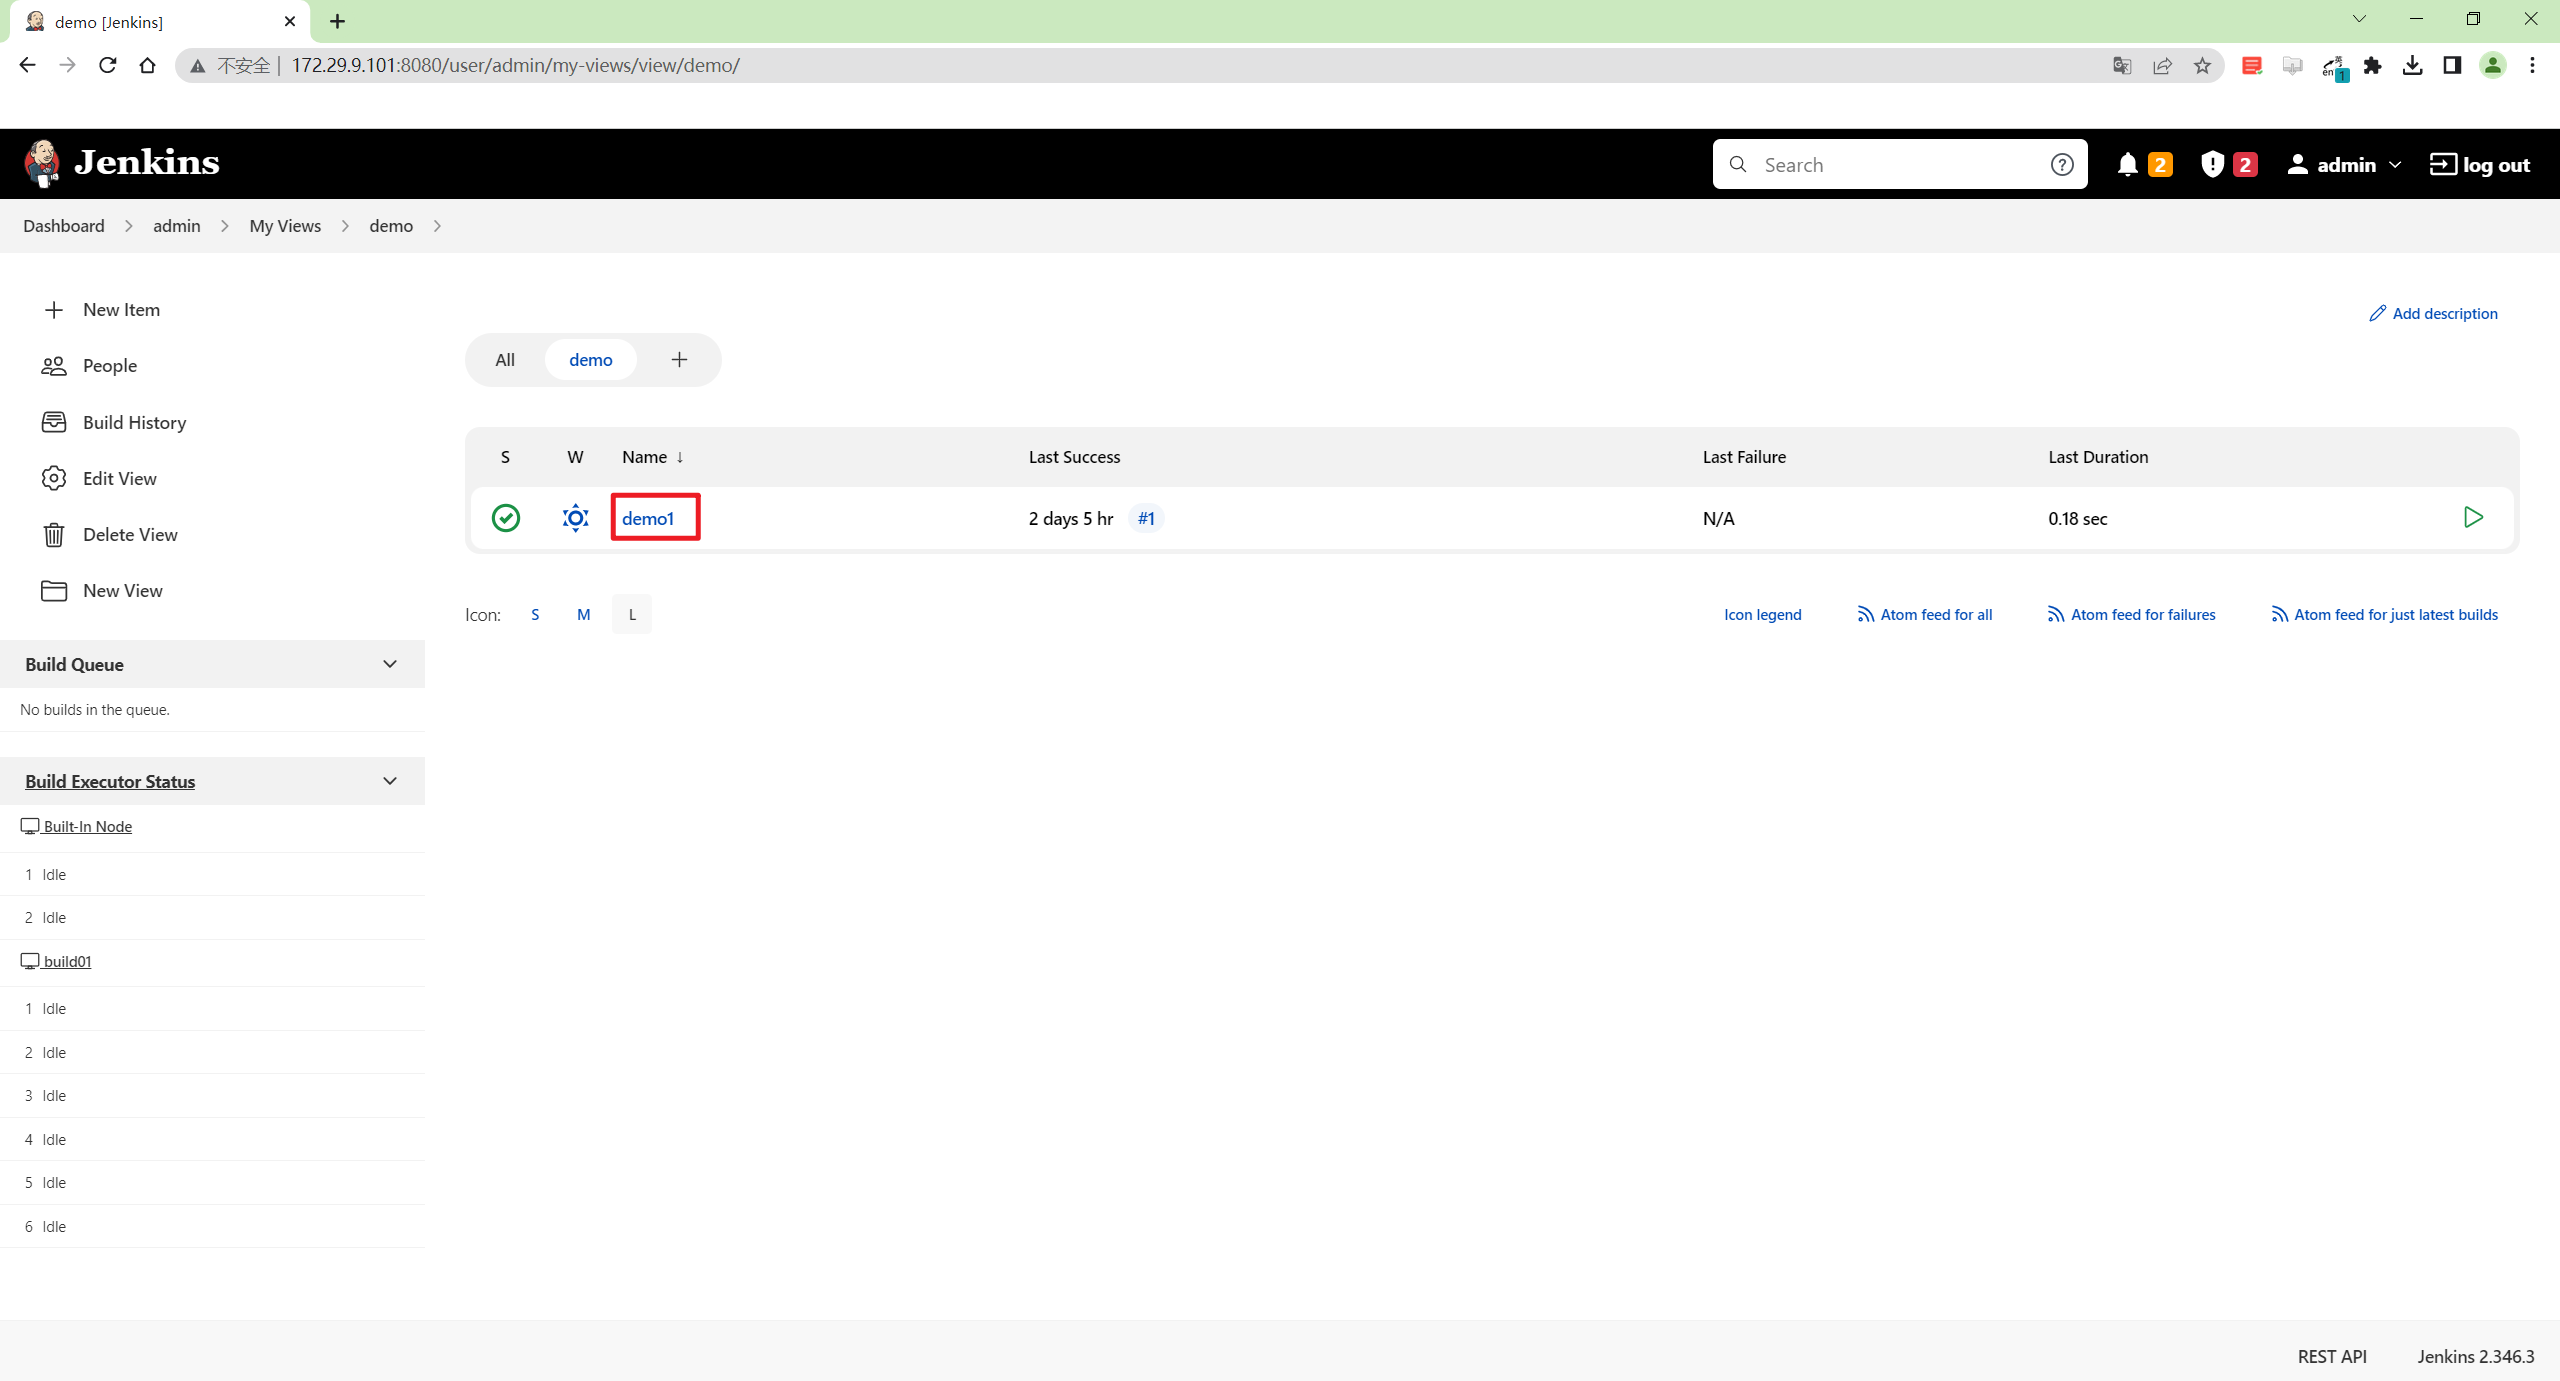2560x1381 pixels.
Task: Expand the admin user dropdown chevron
Action: coord(2394,165)
